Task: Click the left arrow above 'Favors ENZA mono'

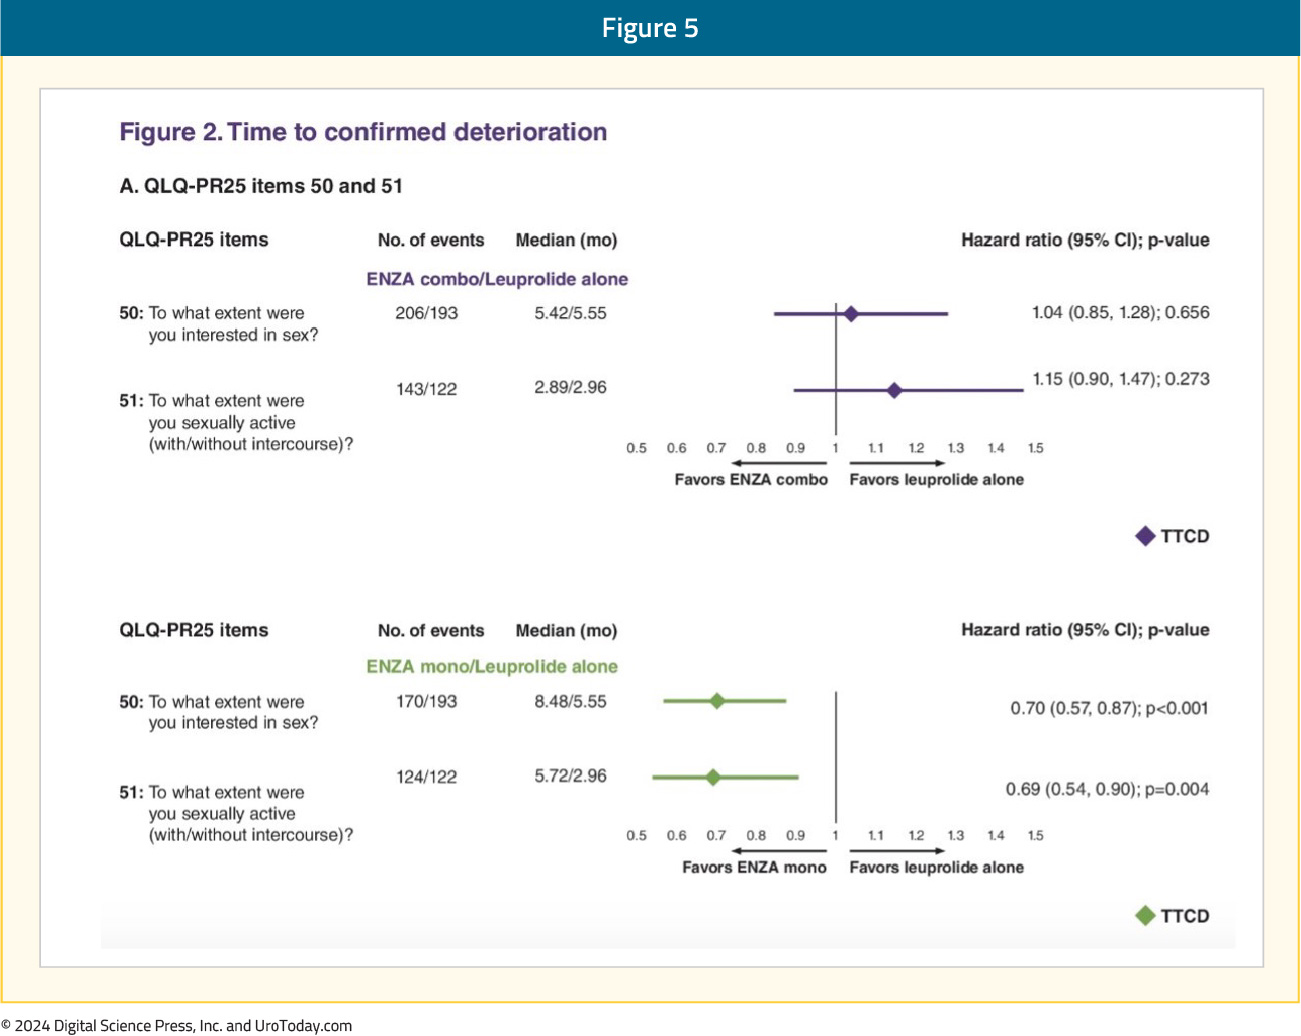Action: pos(779,851)
